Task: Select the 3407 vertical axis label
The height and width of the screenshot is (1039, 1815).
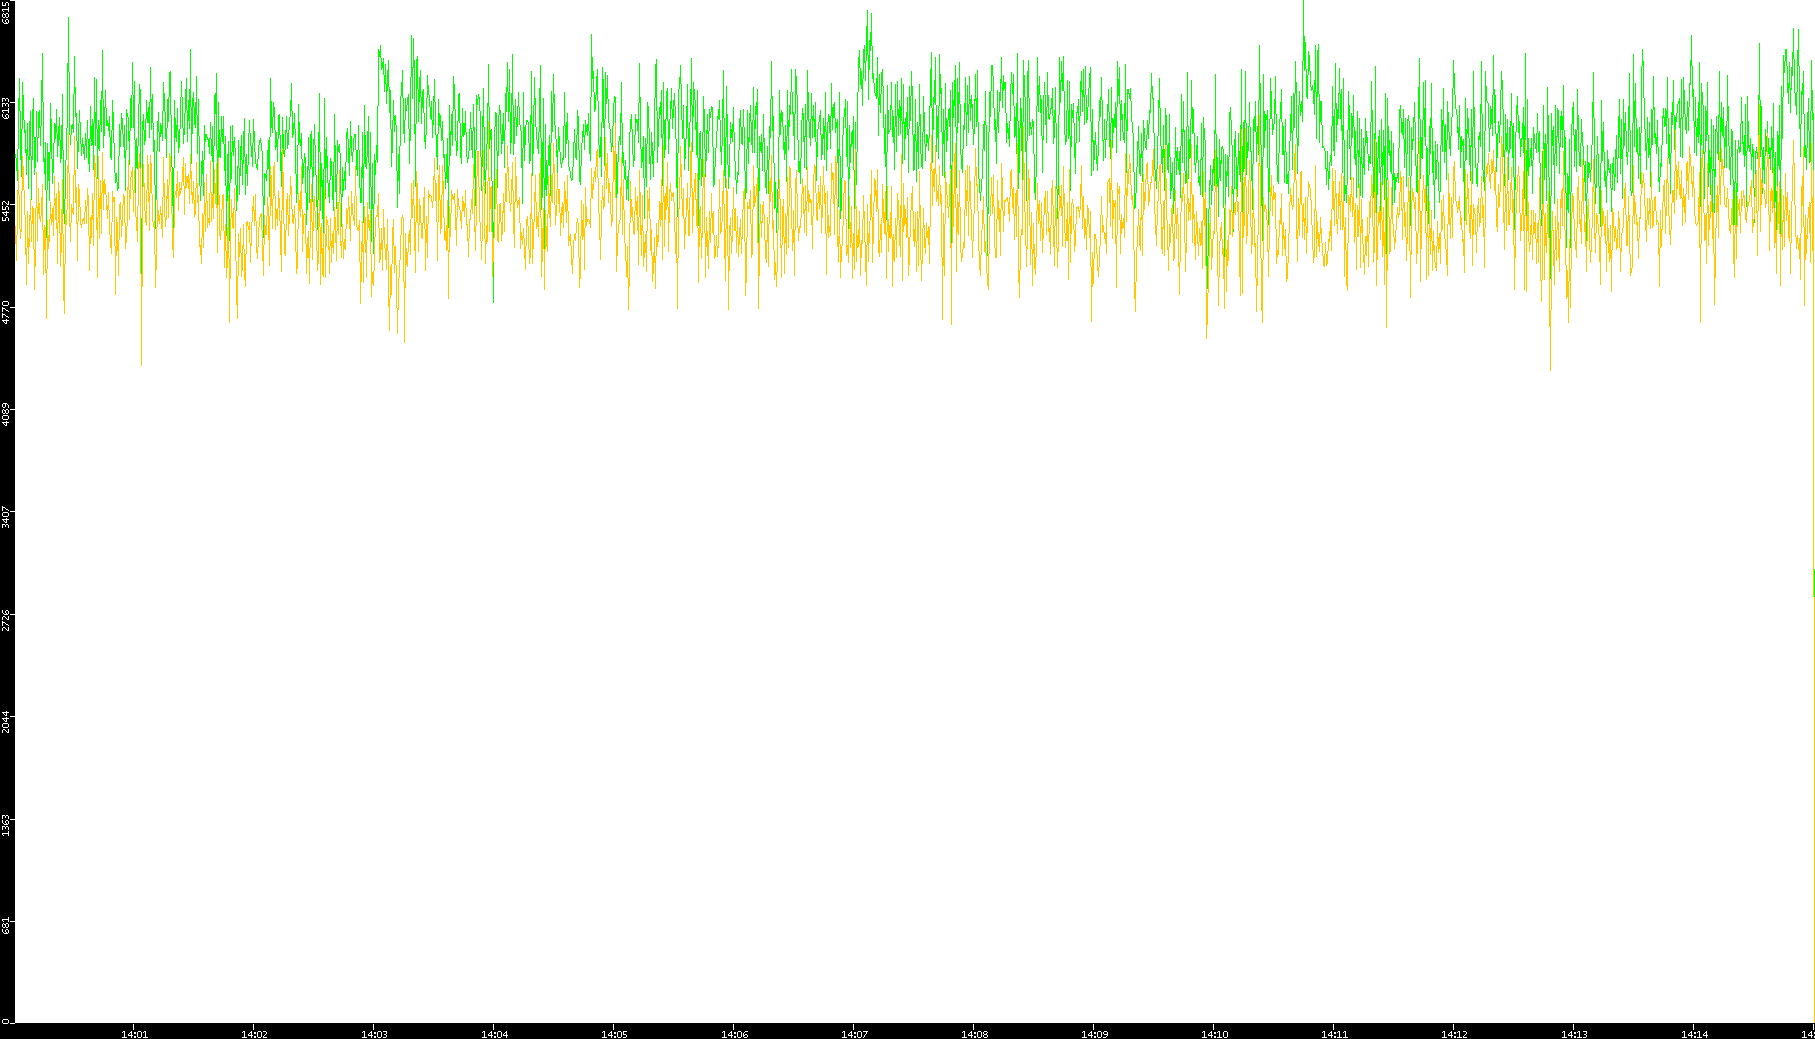Action: pos(6,516)
